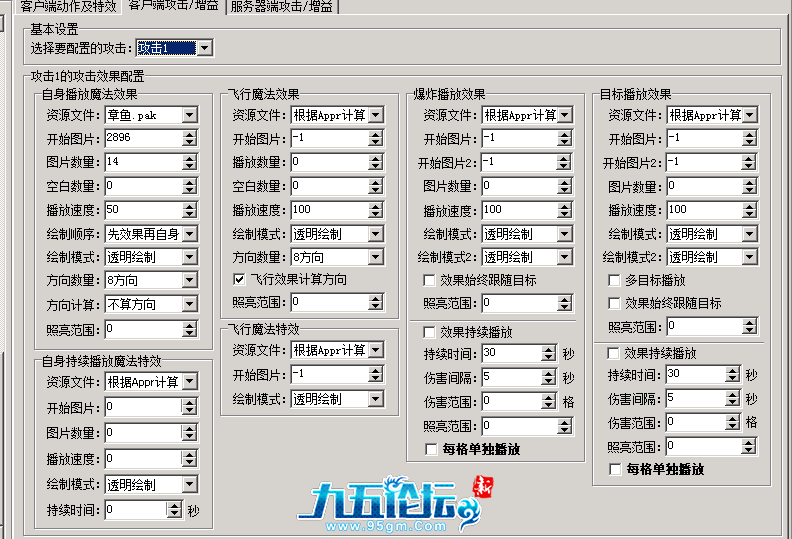Open 自身持续播放魔法特效 绘制模式 dropdown
This screenshot has height=539, width=792.
point(189,485)
